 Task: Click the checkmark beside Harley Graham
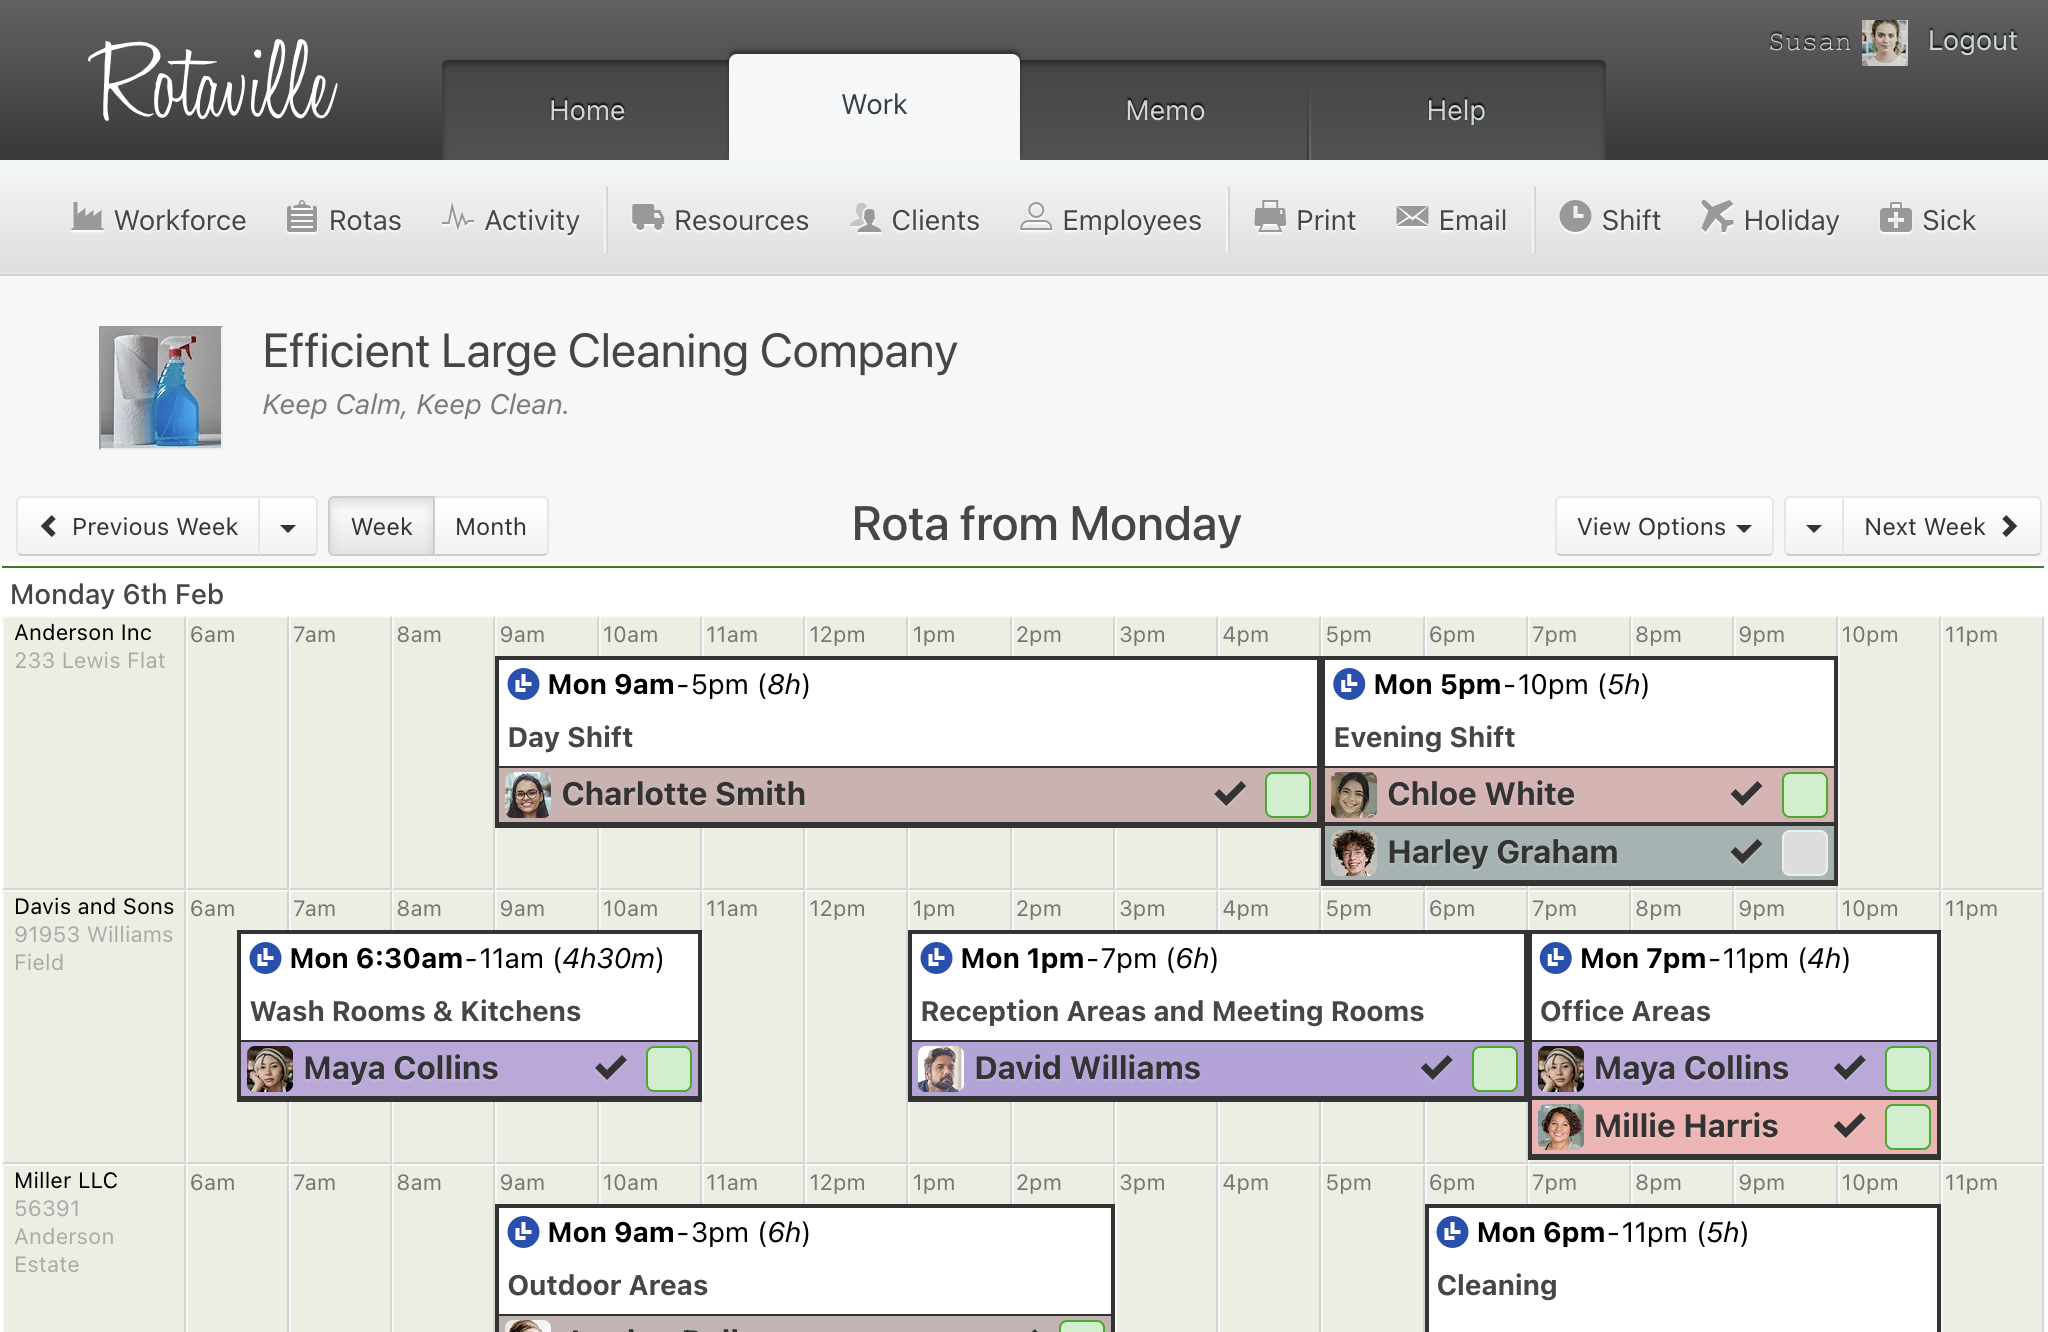click(1747, 852)
